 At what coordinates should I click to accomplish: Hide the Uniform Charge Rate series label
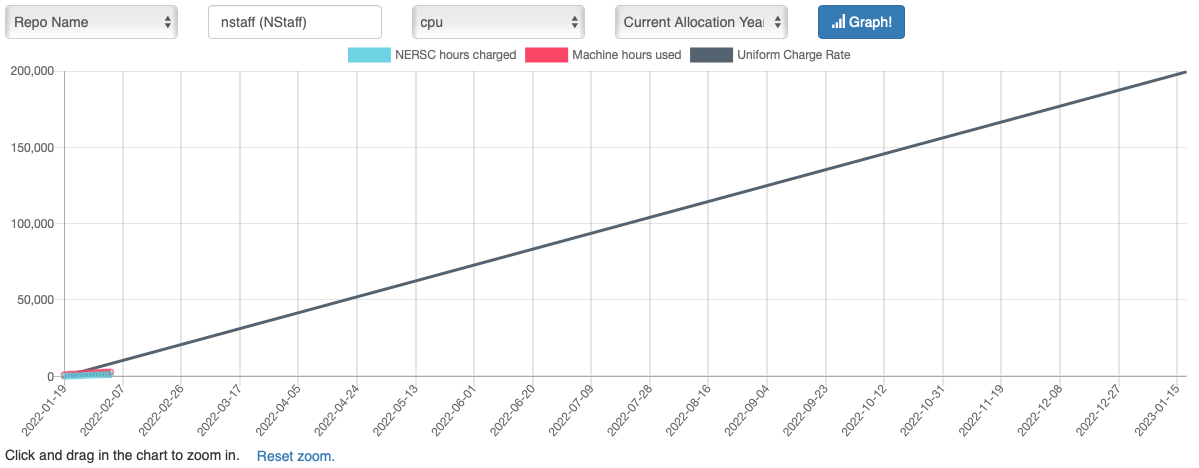coord(793,55)
